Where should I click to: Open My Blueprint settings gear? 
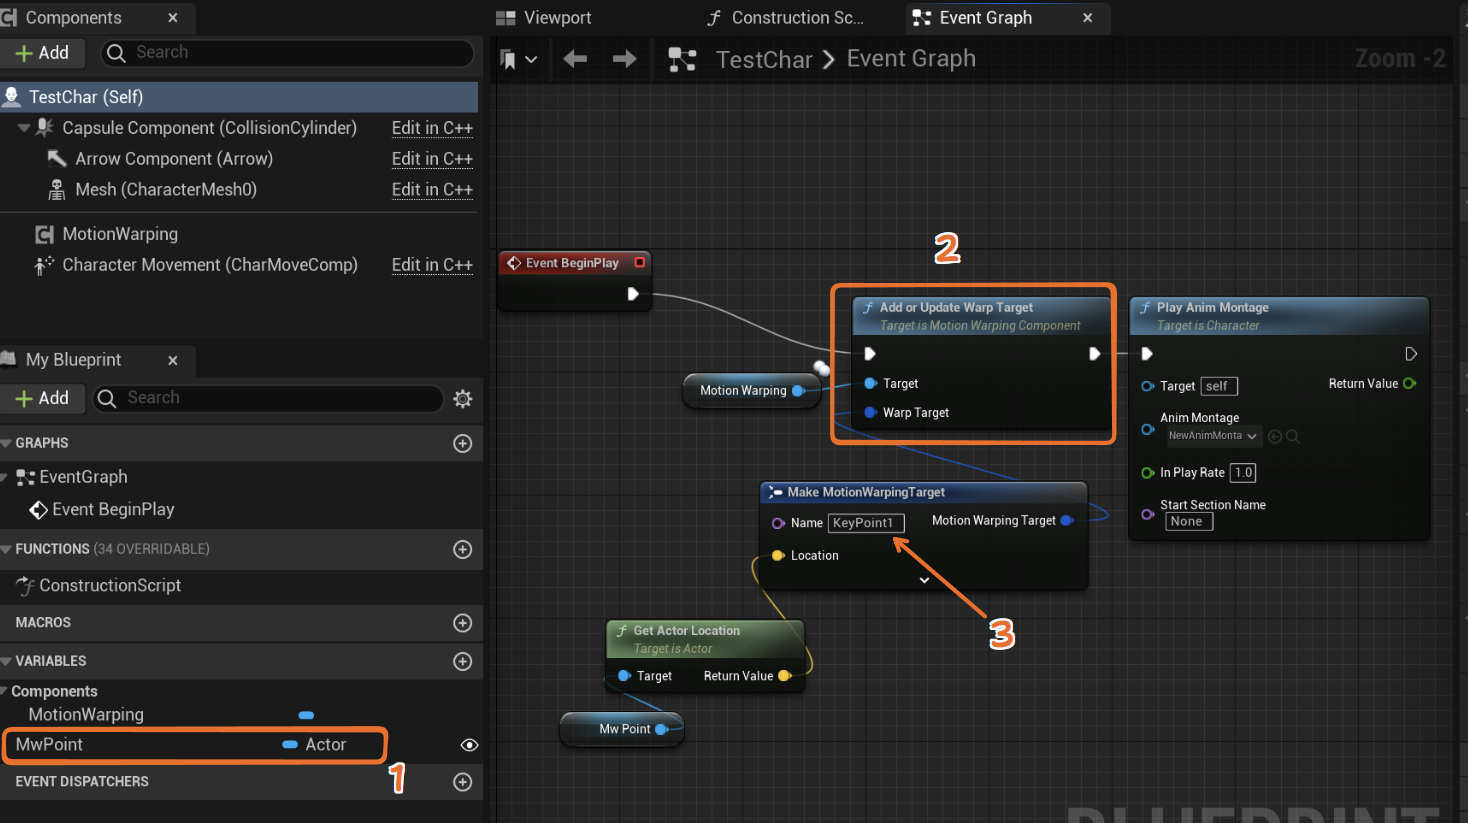(x=463, y=398)
